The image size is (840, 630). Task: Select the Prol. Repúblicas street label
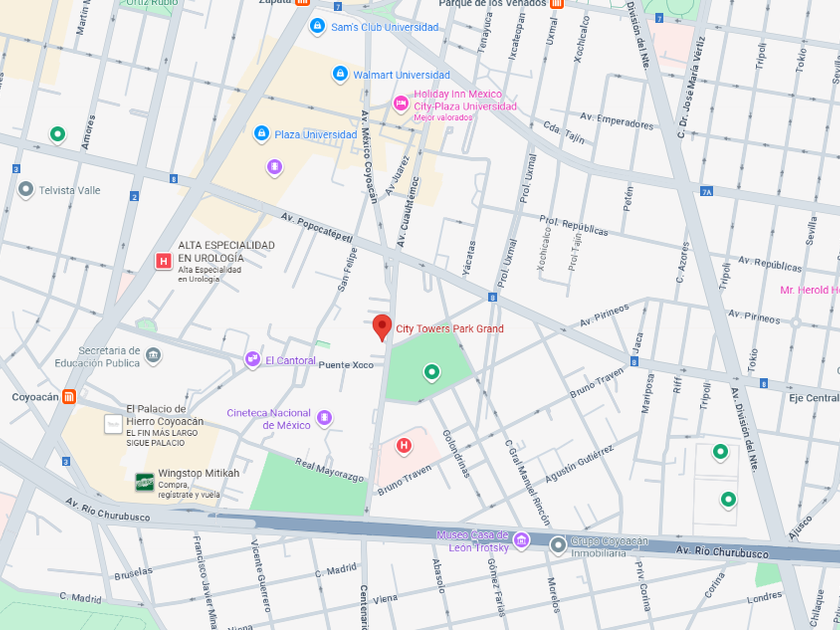(574, 226)
